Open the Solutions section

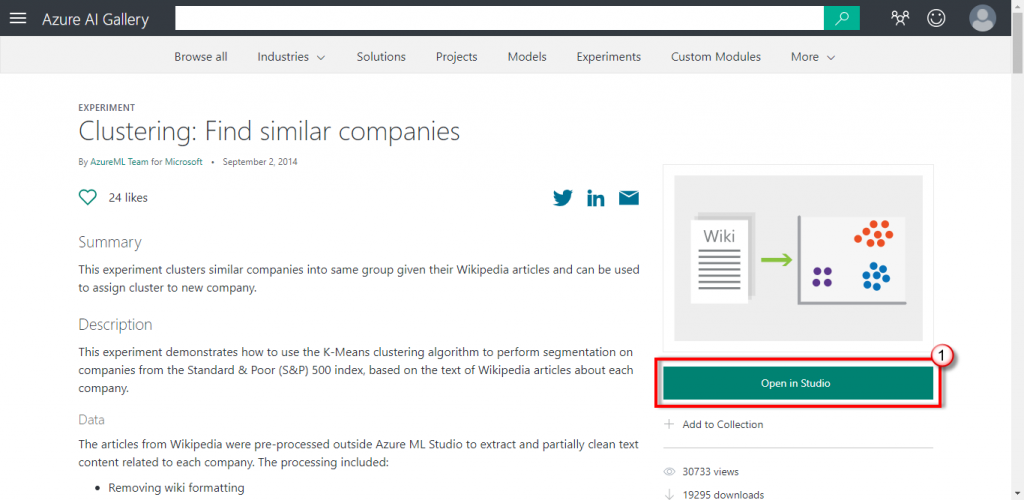pos(381,57)
